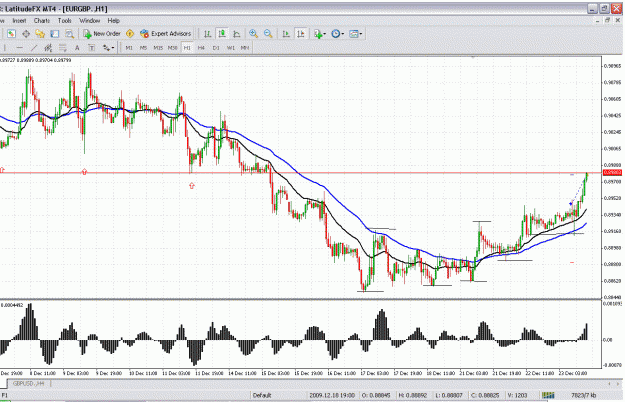Select the trendline drawing tool
Image resolution: width=625 pixels, height=402 pixels.
(34, 48)
